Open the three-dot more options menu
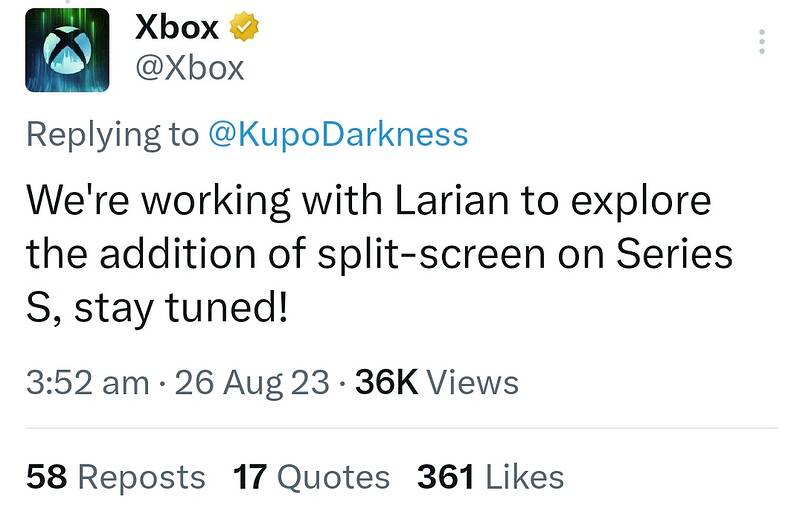This screenshot has height=514, width=800. pos(762,41)
